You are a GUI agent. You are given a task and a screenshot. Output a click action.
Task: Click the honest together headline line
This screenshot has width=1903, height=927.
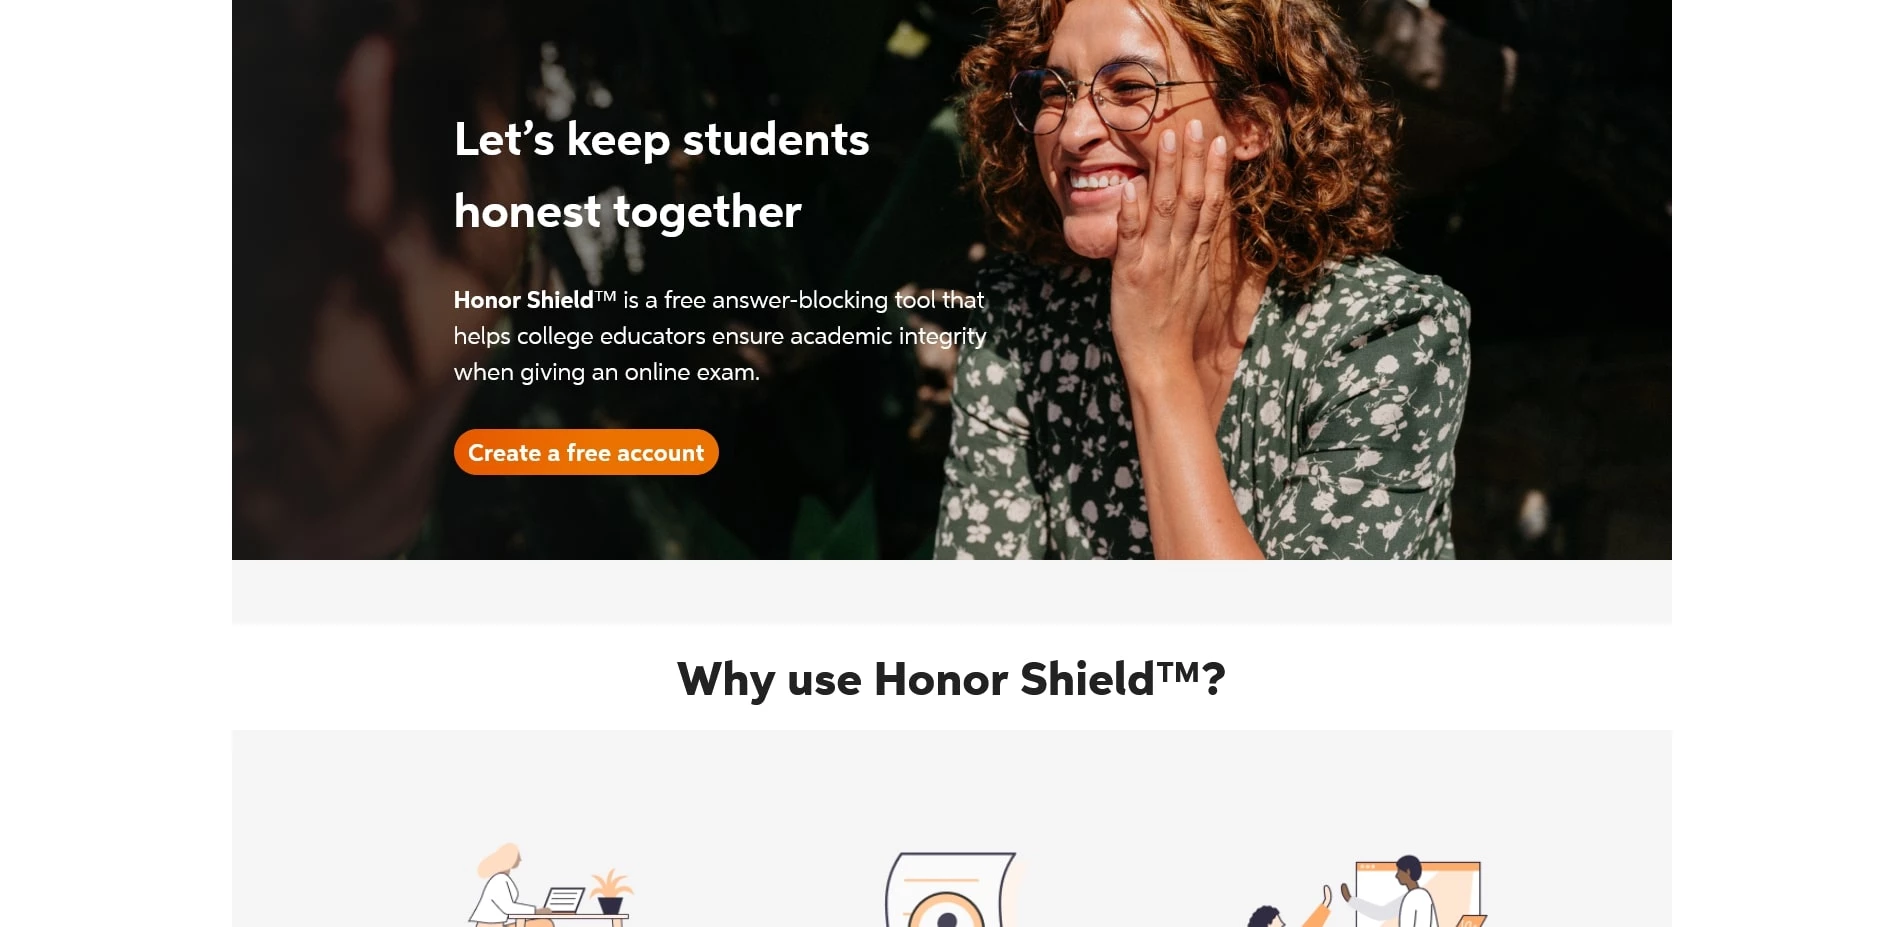click(627, 211)
